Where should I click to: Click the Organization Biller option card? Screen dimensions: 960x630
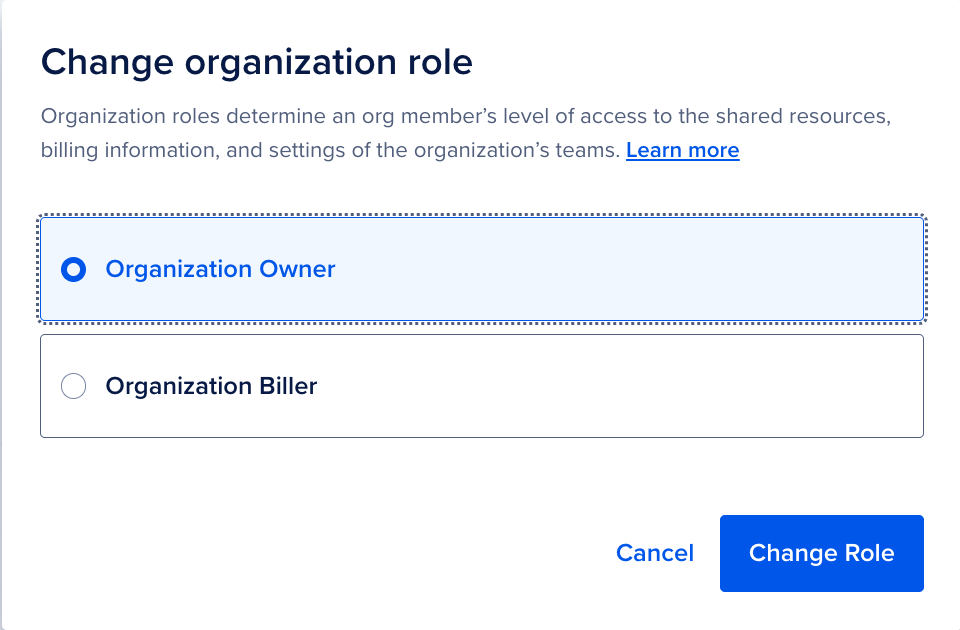pyautogui.click(x=481, y=386)
